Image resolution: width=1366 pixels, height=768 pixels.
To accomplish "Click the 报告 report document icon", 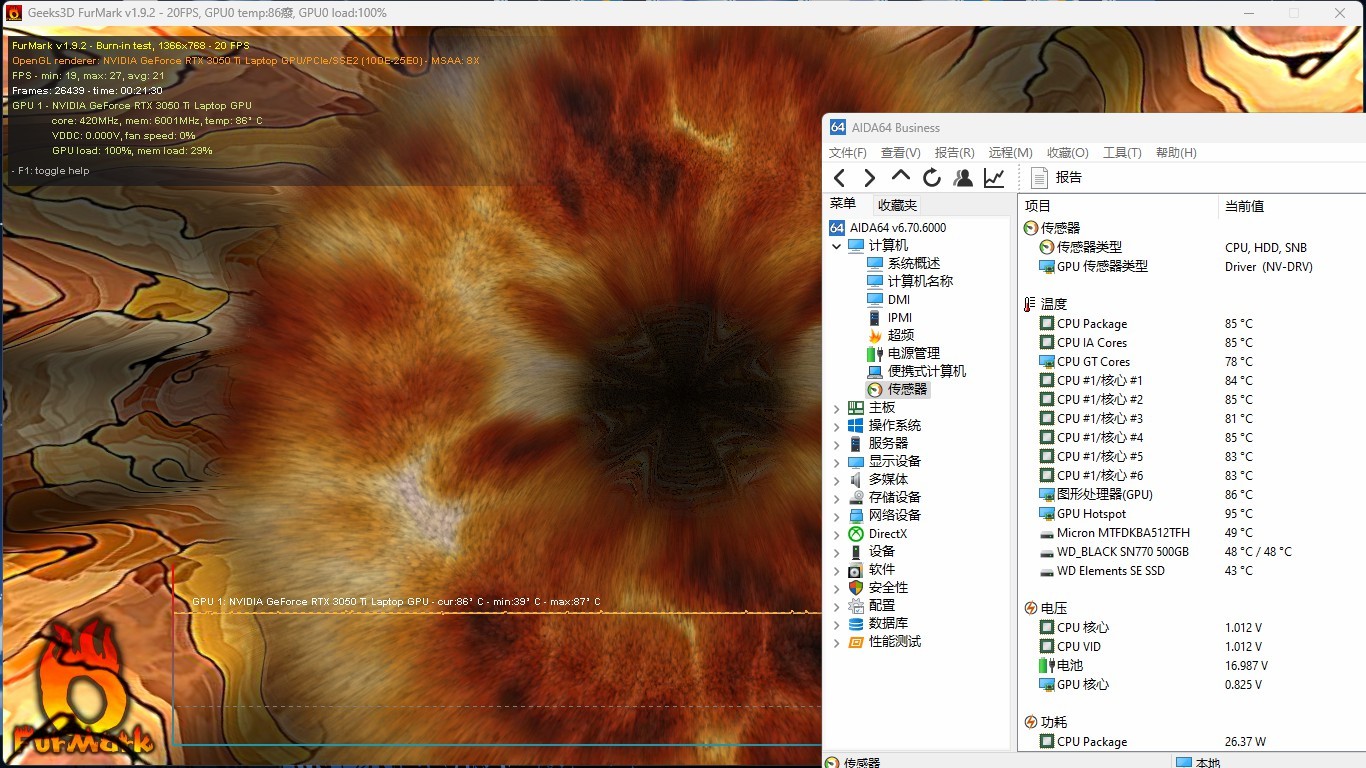I will (x=1039, y=178).
